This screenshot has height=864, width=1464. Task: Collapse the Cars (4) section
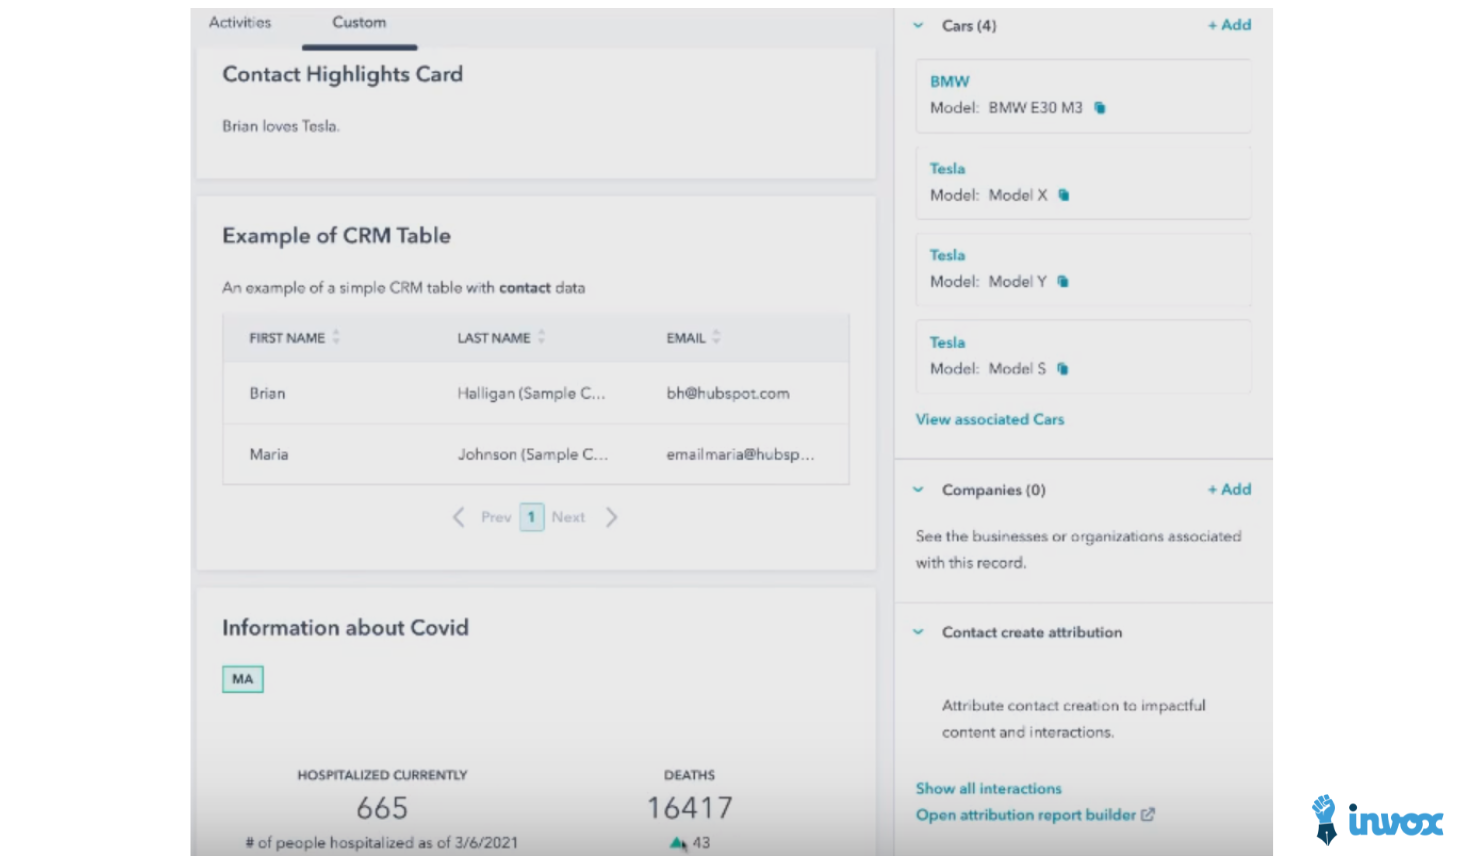point(918,26)
